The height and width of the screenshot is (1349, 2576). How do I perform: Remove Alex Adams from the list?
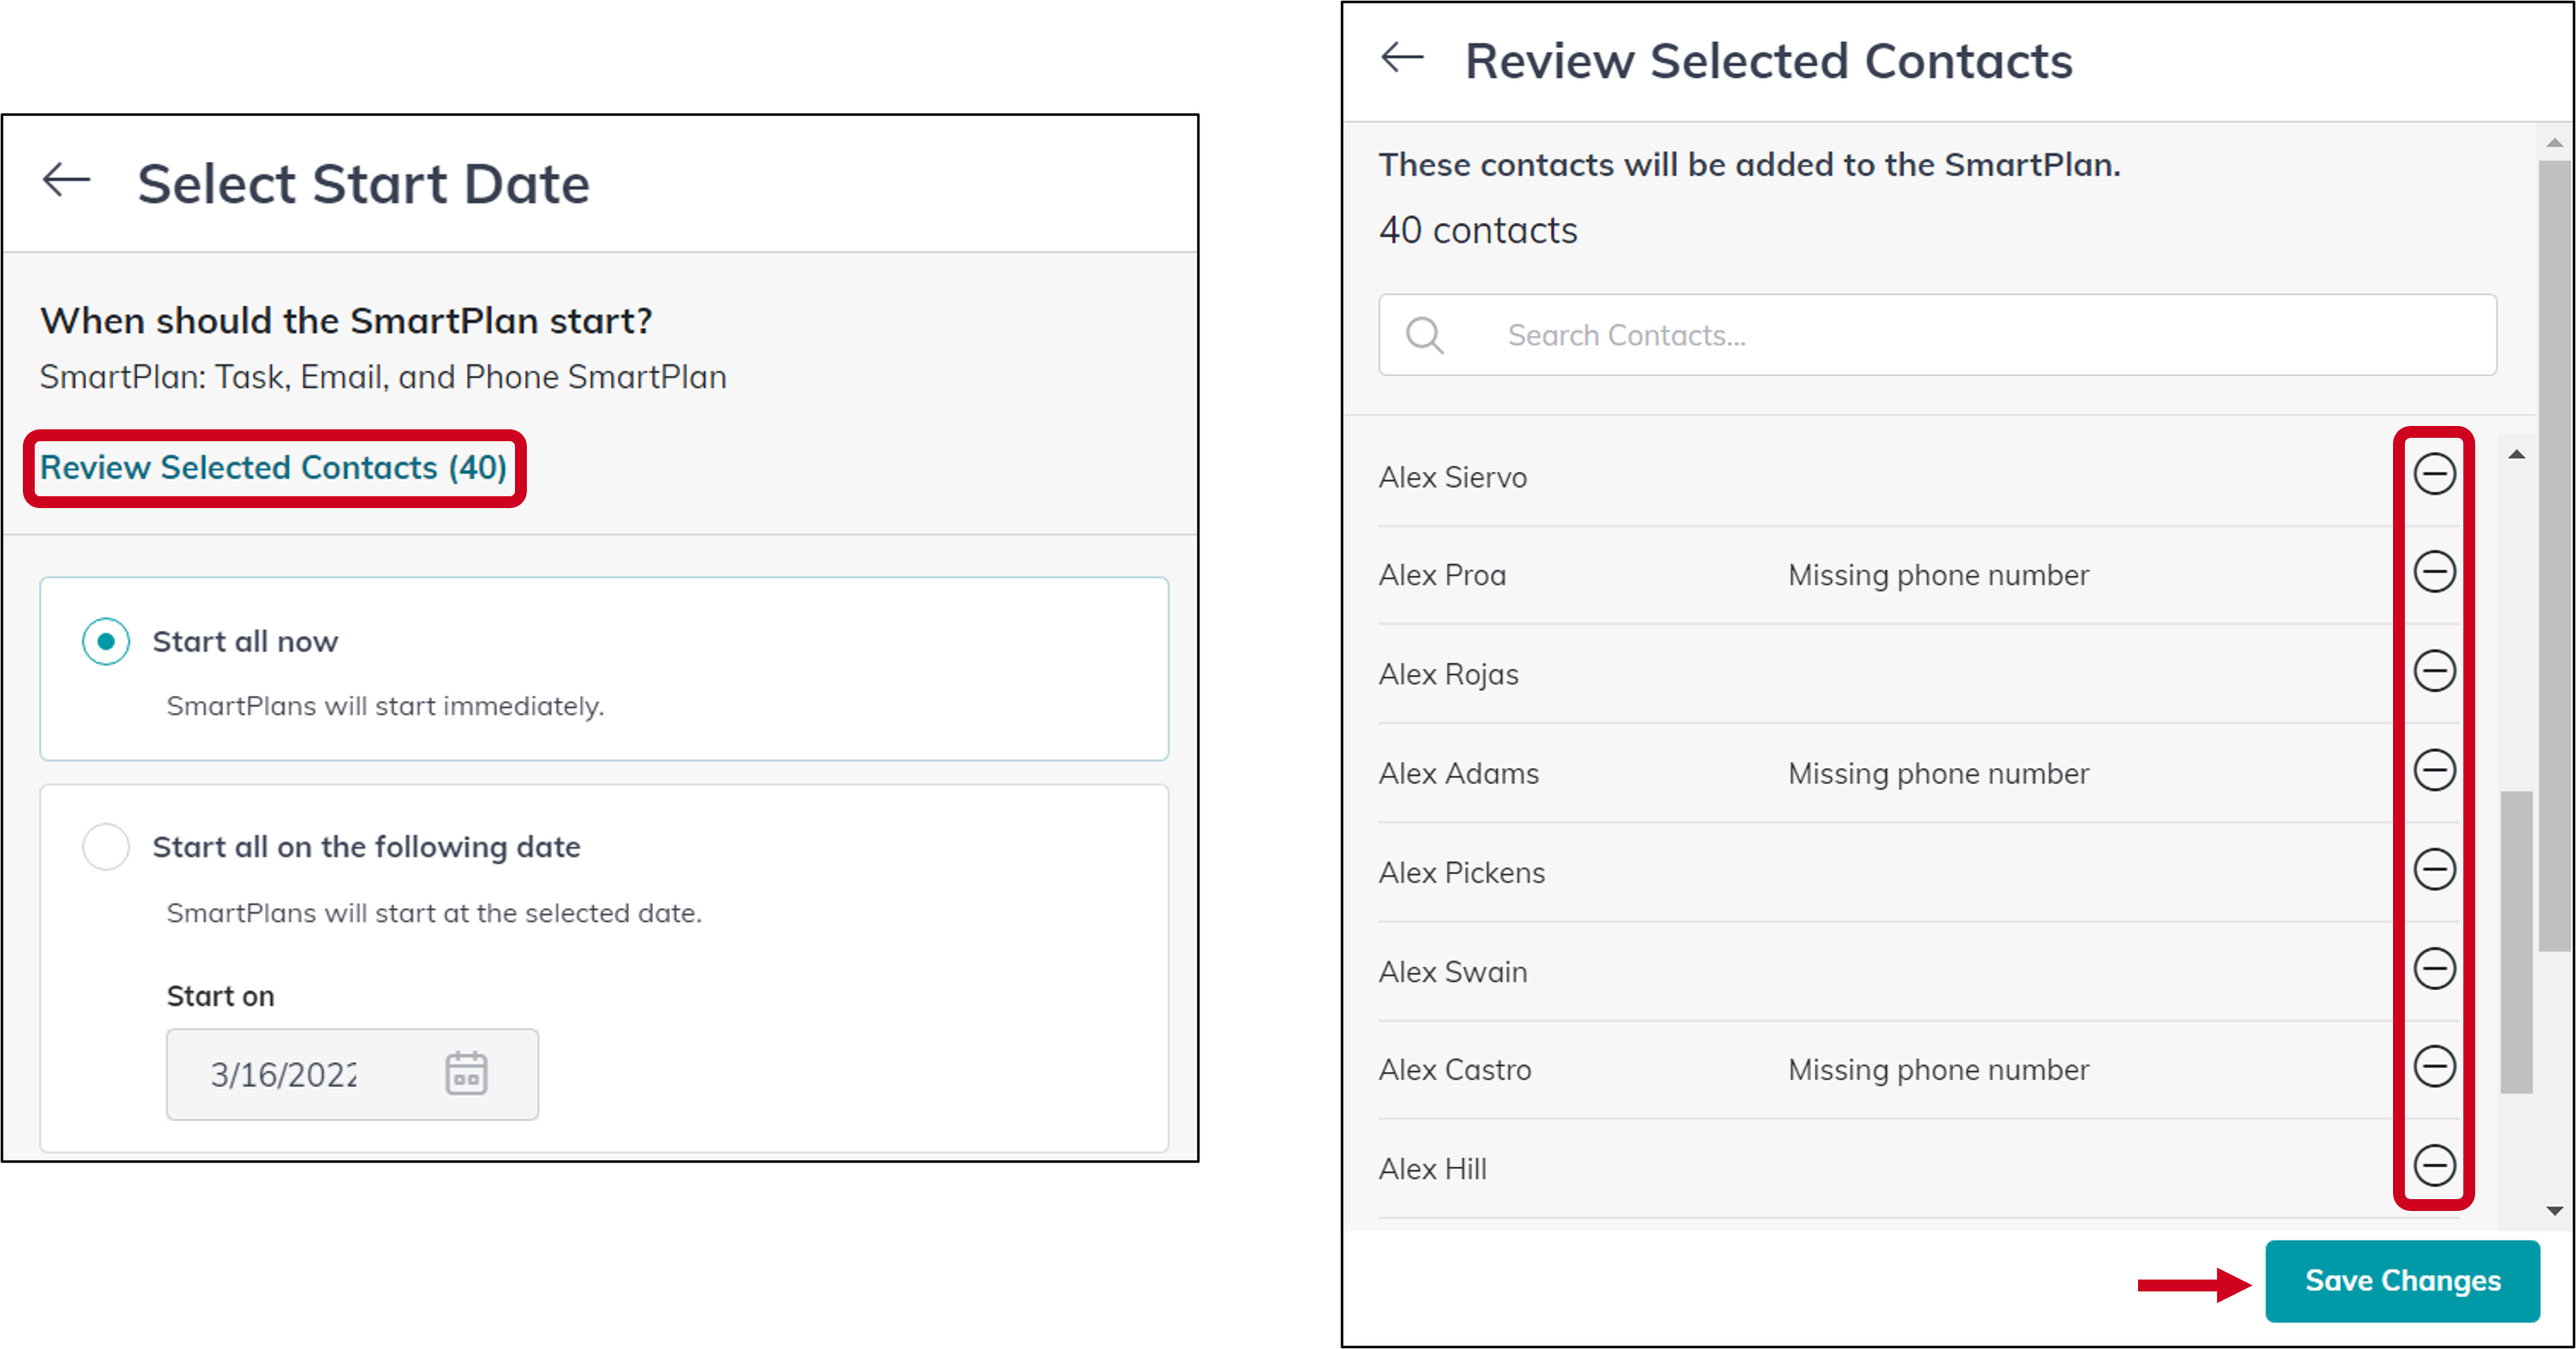click(2434, 770)
